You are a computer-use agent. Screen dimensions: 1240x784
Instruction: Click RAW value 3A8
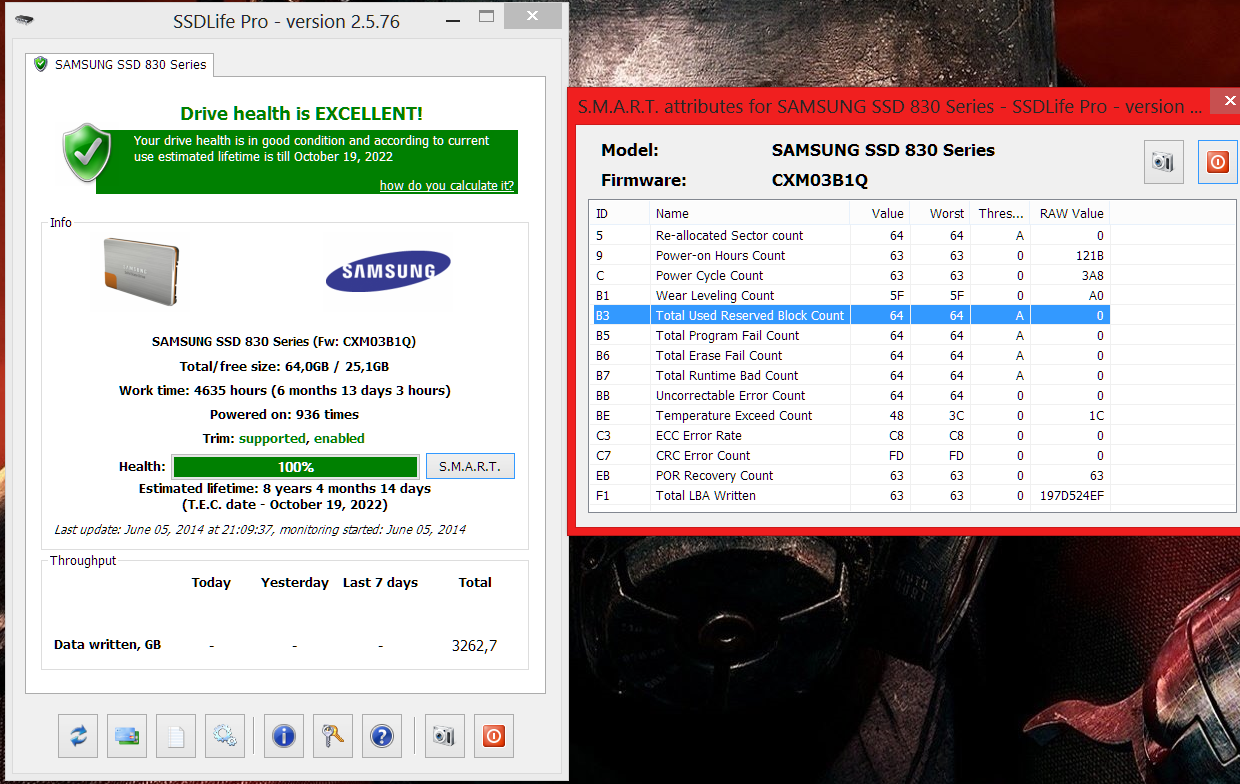(x=1092, y=275)
